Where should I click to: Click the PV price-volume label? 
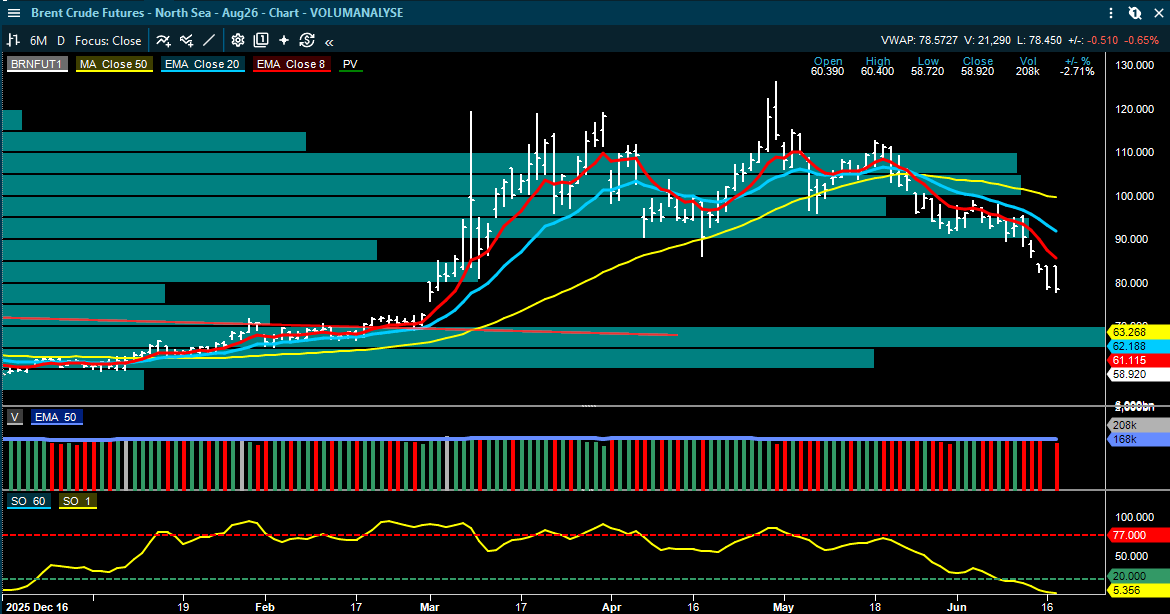(350, 64)
